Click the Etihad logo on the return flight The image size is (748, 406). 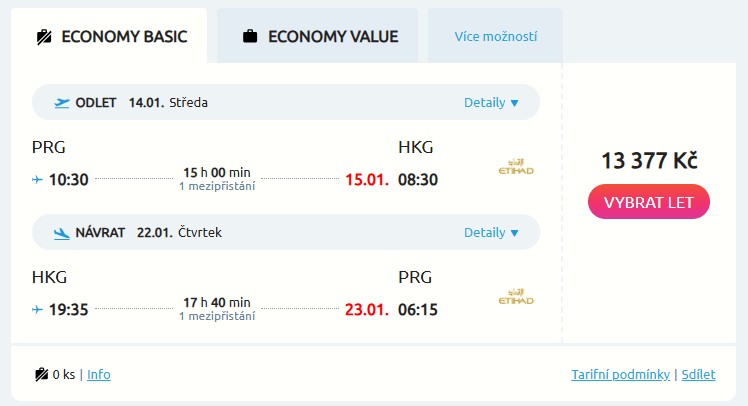pyautogui.click(x=516, y=296)
